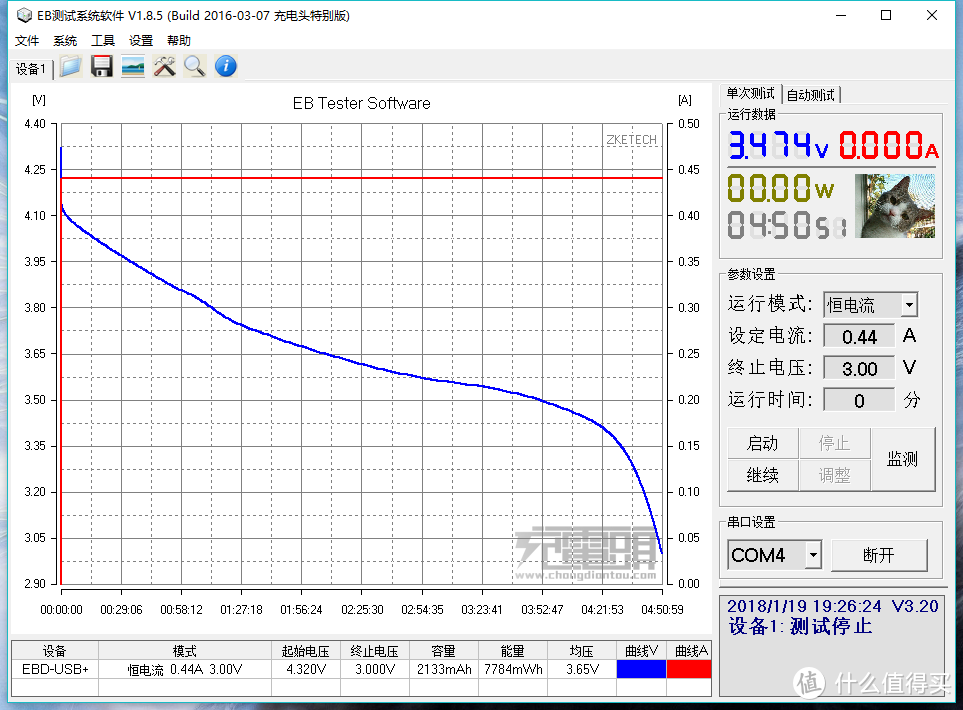Click the save picture landscape icon

pos(132,67)
